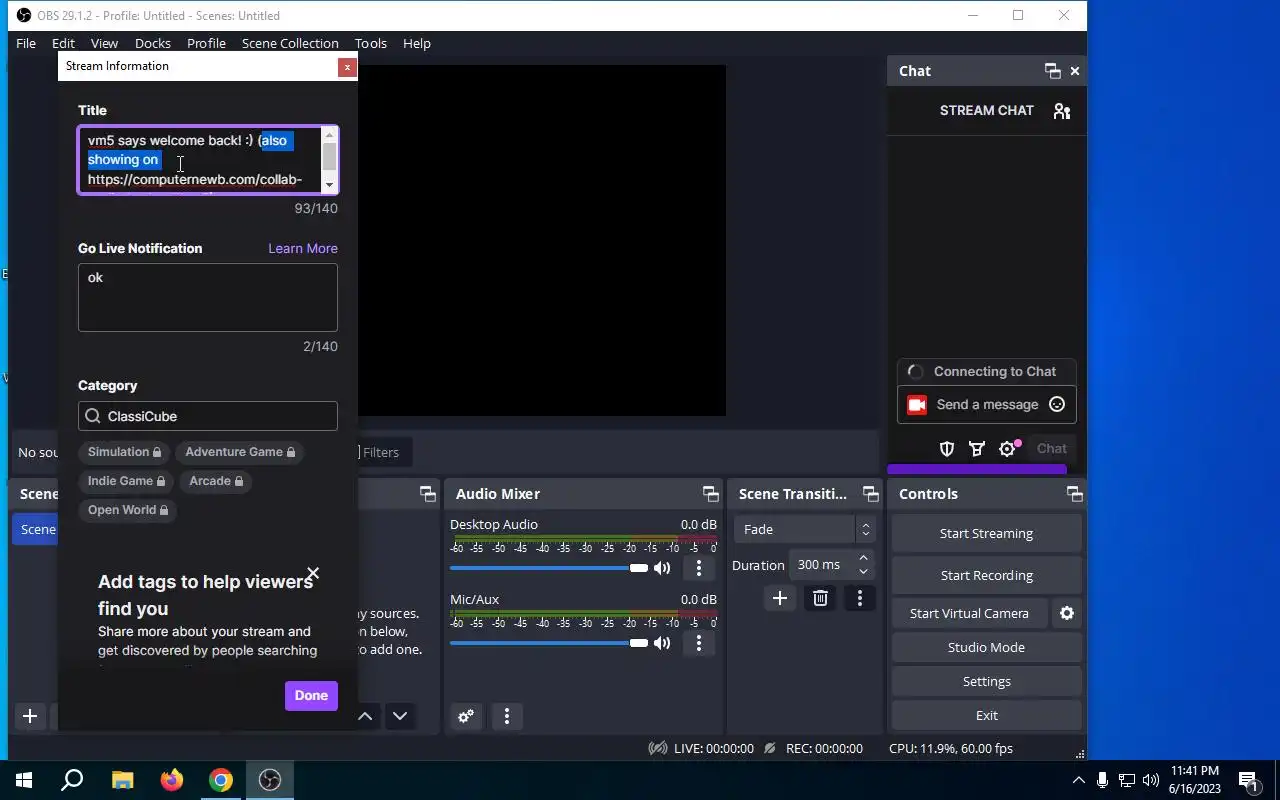This screenshot has width=1280, height=800.
Task: Mute the Desktop Audio speaker
Action: 662,568
